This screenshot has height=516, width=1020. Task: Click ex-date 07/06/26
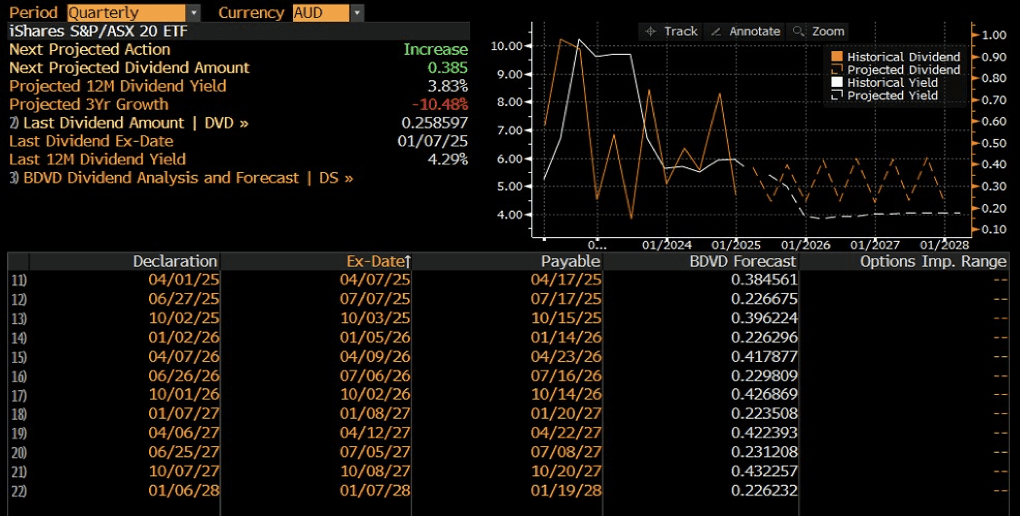click(375, 375)
